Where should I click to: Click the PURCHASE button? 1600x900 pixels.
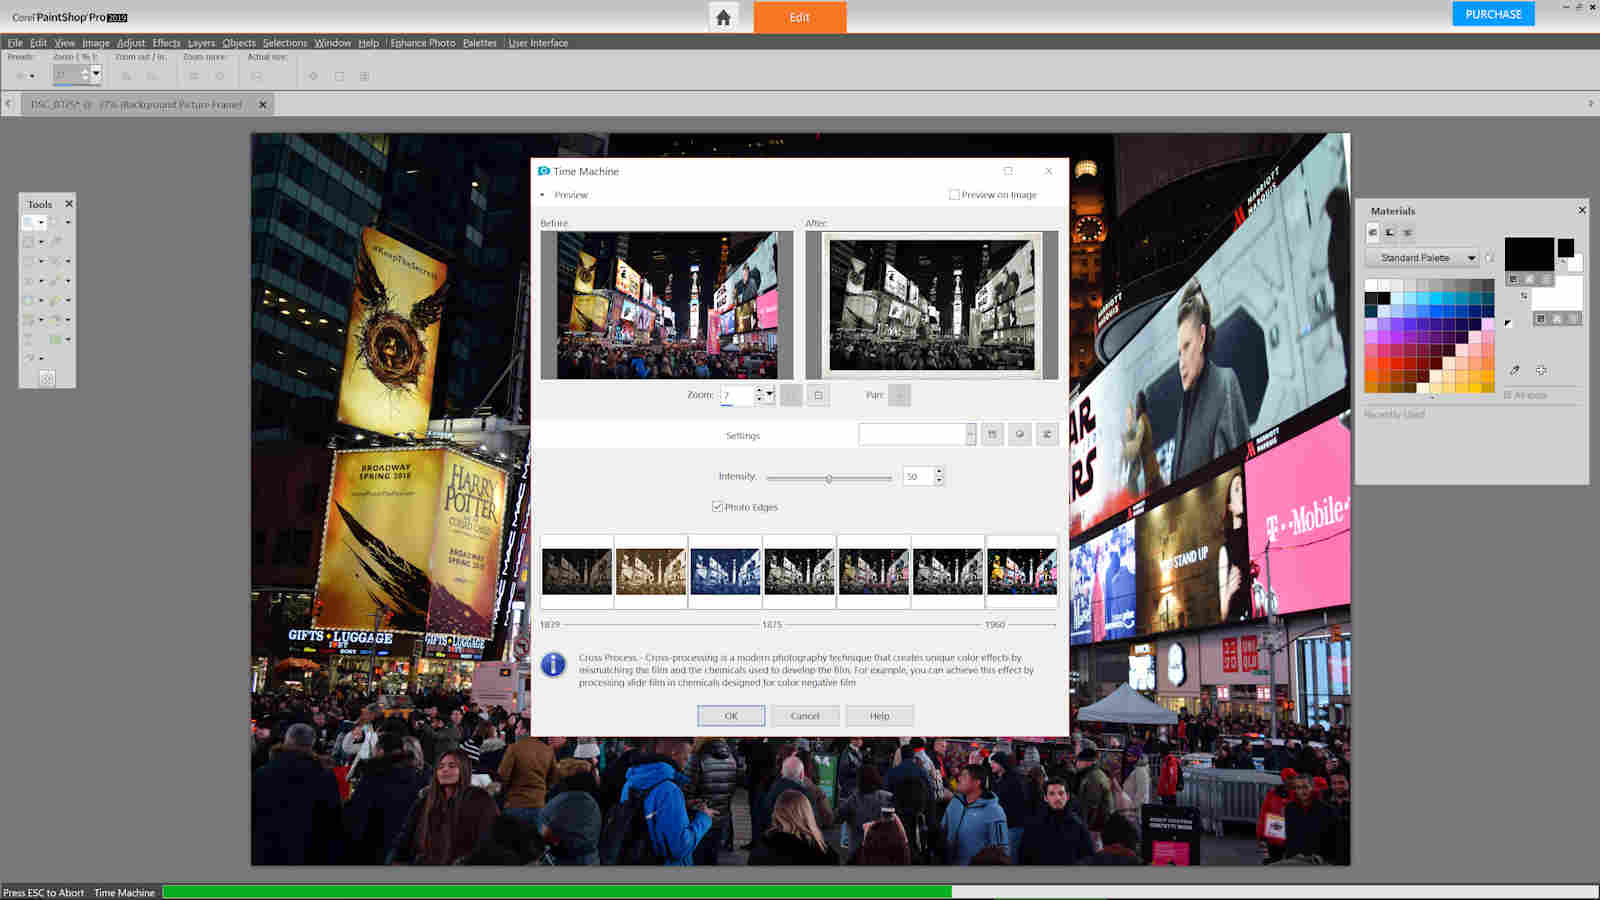click(1493, 14)
